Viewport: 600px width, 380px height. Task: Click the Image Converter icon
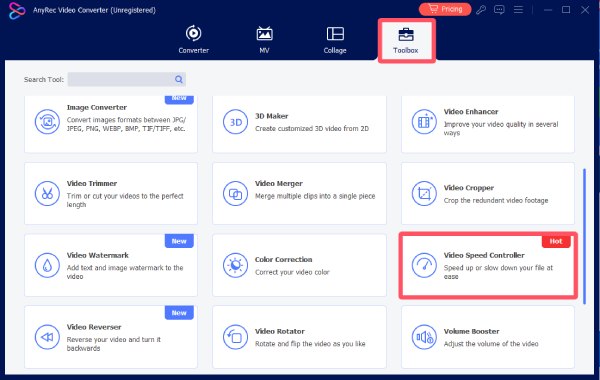click(47, 122)
